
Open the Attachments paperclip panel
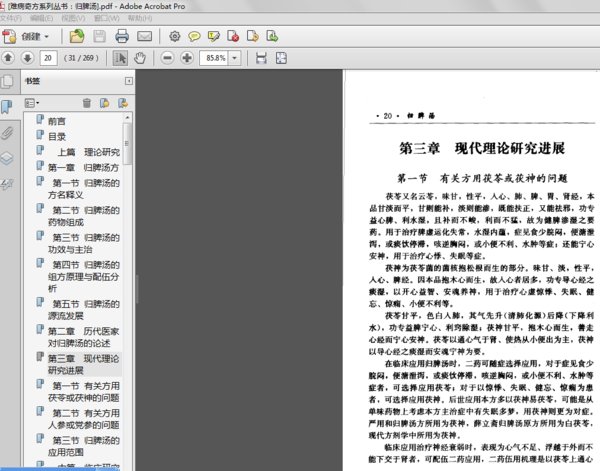coord(7,133)
